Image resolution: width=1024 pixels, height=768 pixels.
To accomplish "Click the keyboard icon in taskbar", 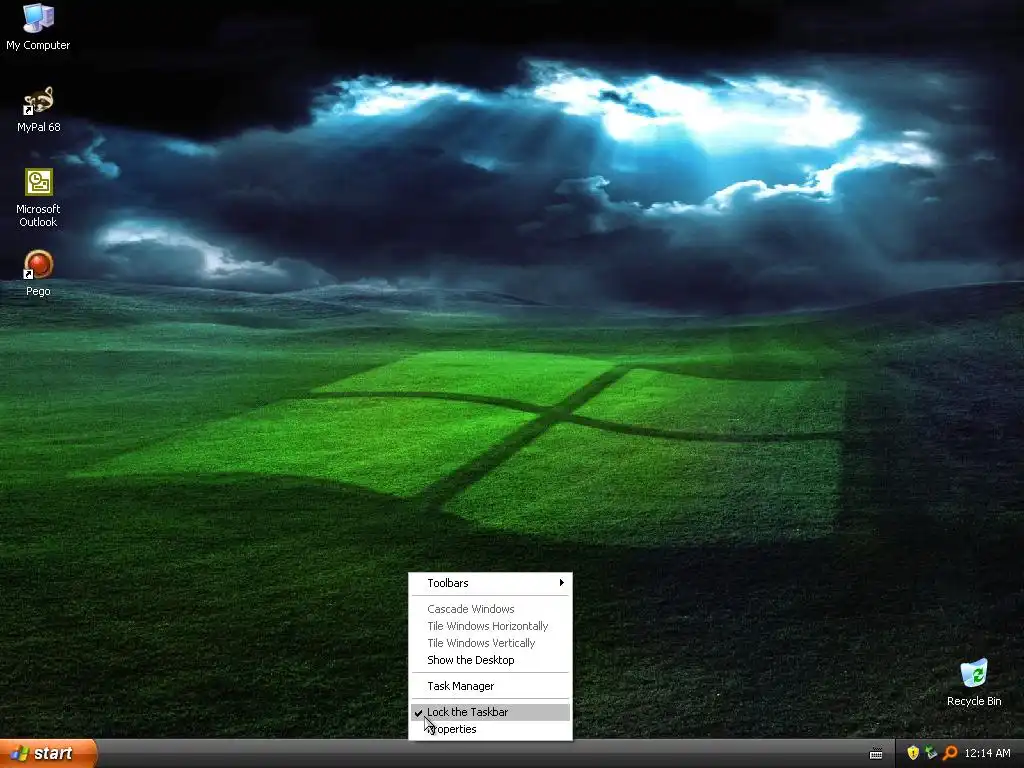I will point(876,754).
